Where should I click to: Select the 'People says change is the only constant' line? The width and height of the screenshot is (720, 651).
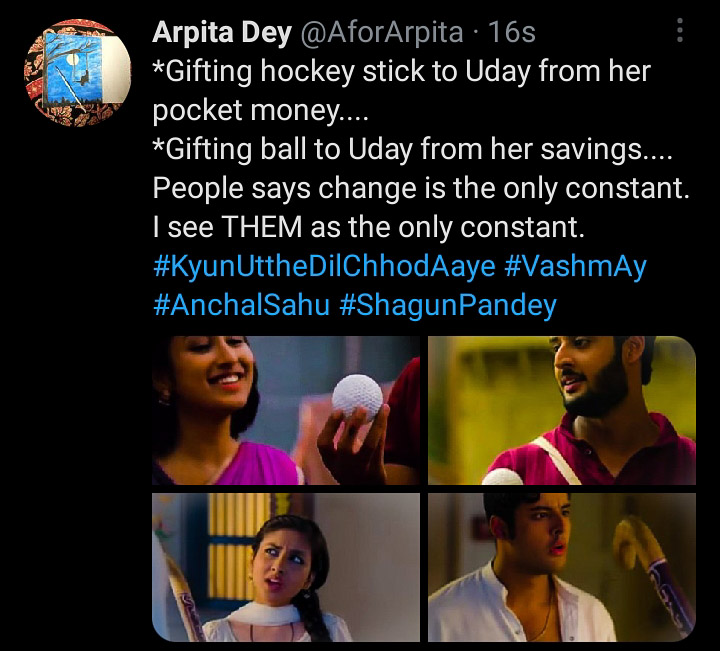click(x=421, y=189)
